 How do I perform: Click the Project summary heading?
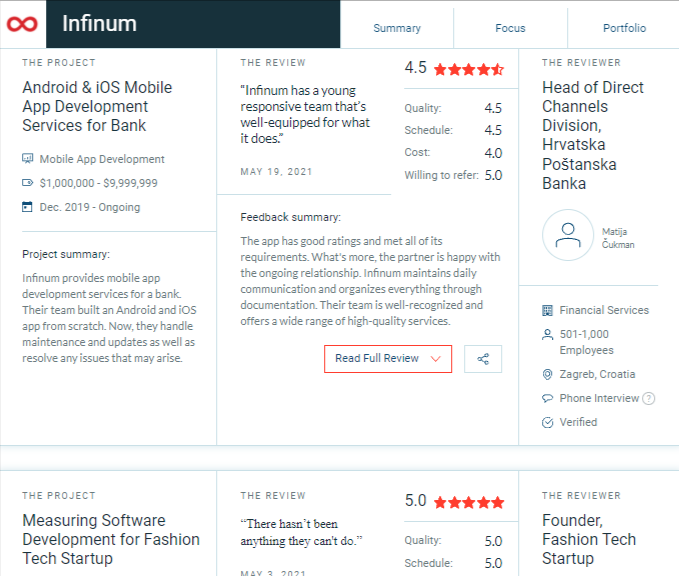pos(66,254)
